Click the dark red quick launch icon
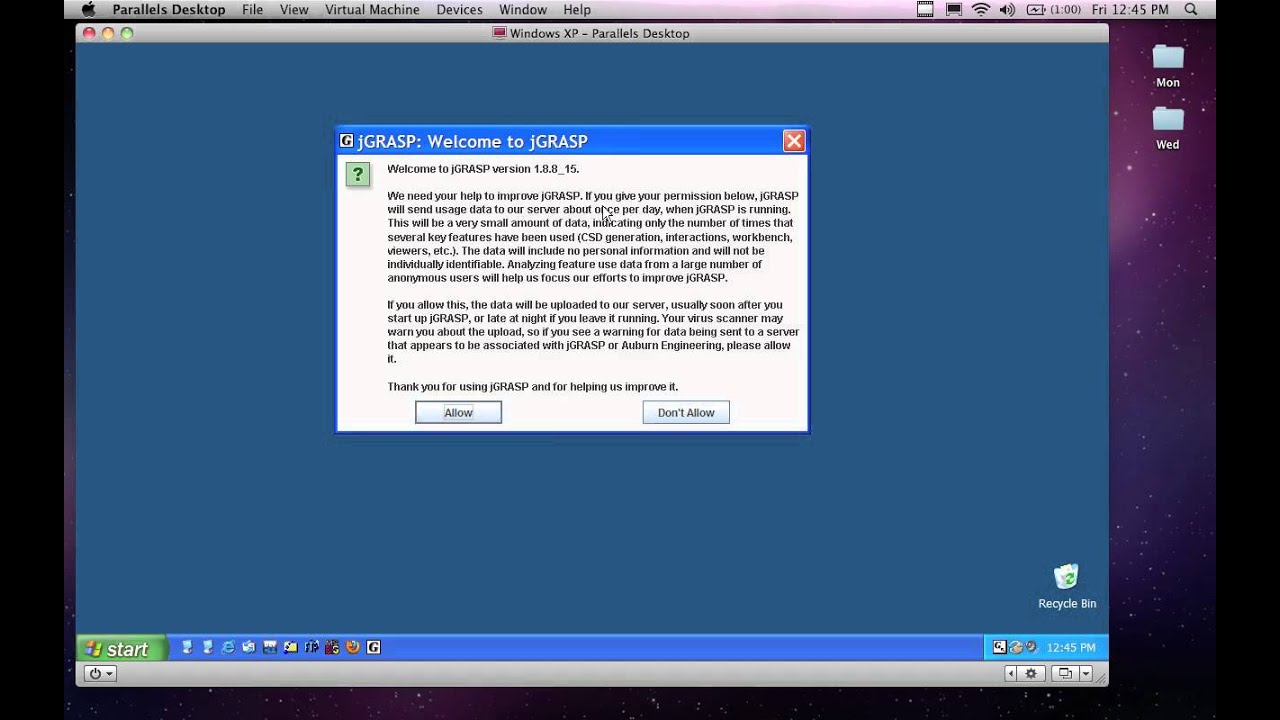This screenshot has height=720, width=1280. point(332,647)
